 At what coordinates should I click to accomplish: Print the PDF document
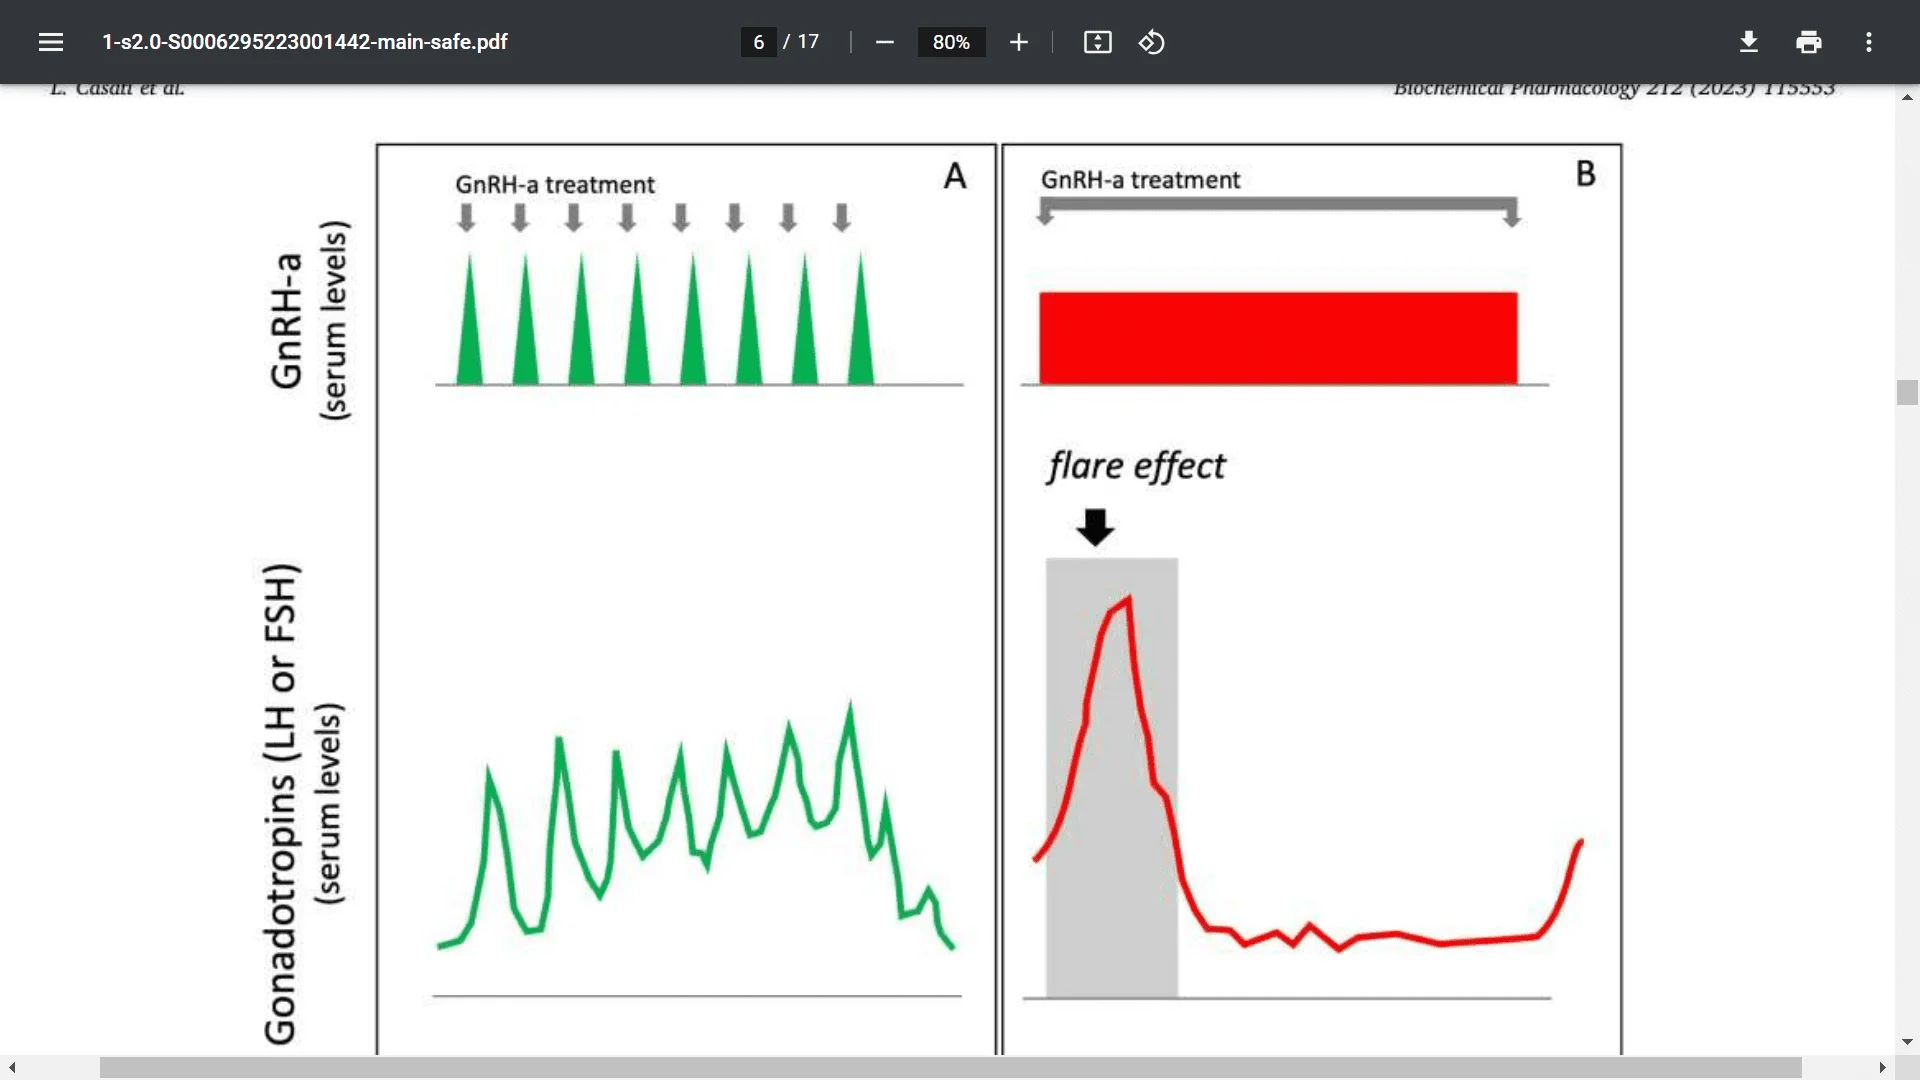coord(1808,42)
